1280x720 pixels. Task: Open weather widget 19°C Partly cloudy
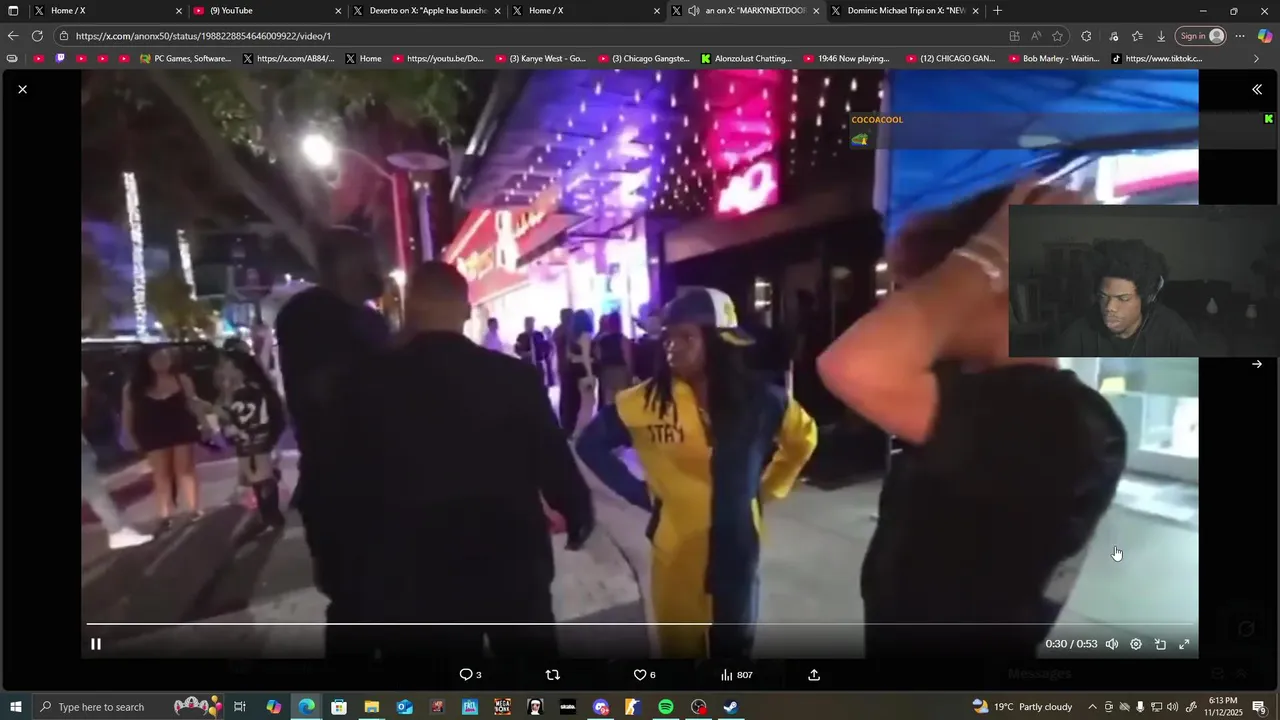(1022, 707)
